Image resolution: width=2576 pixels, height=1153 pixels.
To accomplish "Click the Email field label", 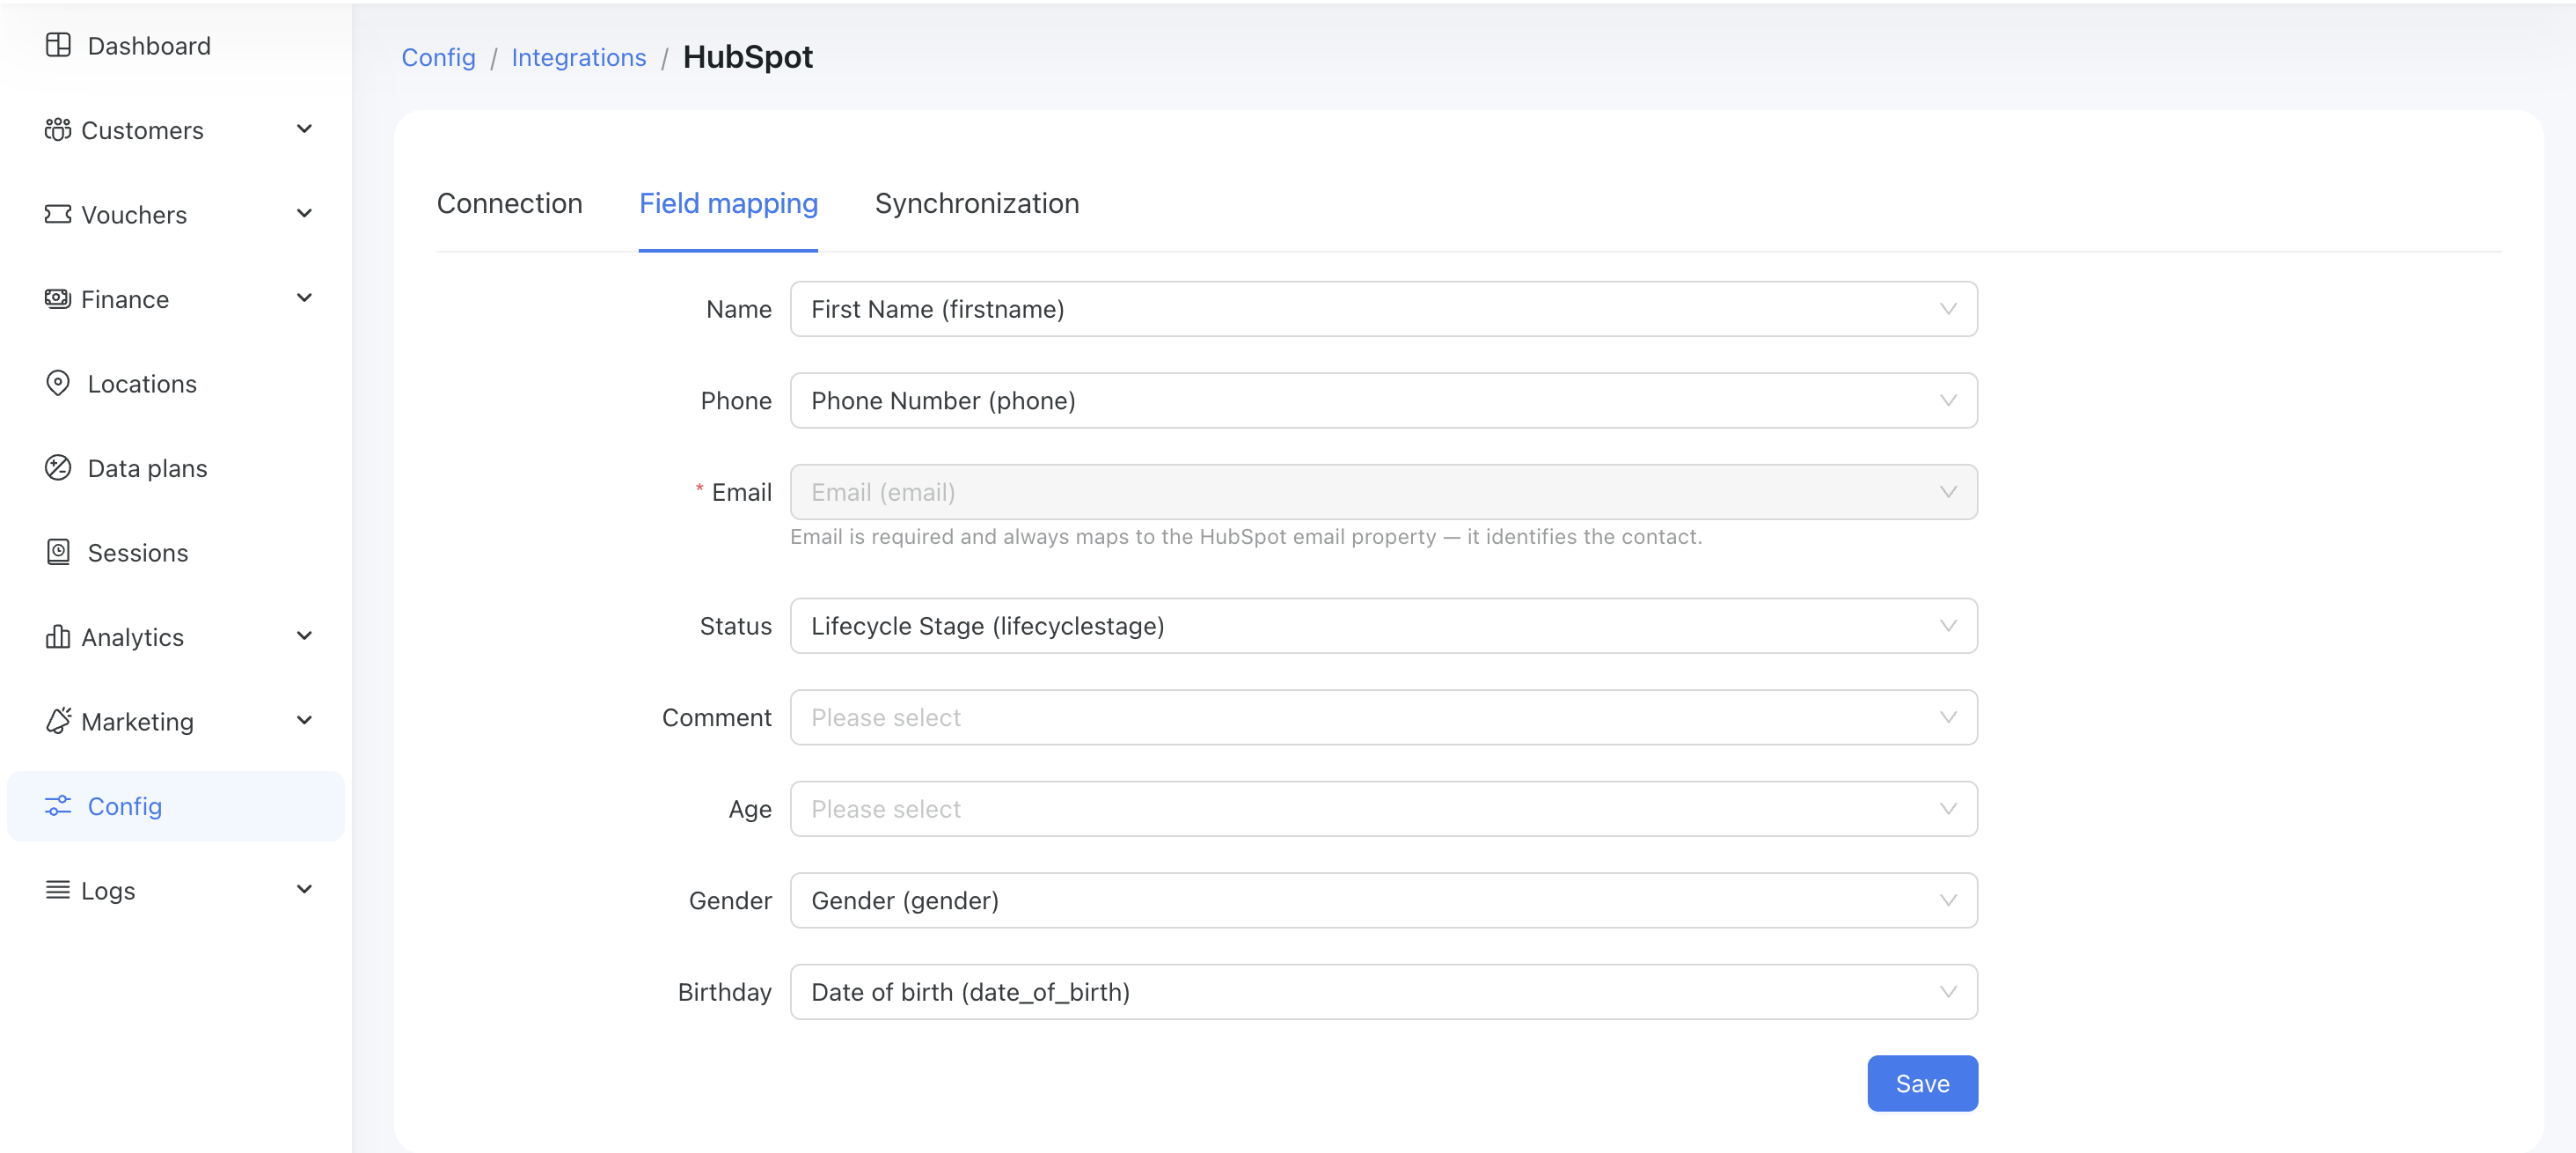I will pos(741,492).
